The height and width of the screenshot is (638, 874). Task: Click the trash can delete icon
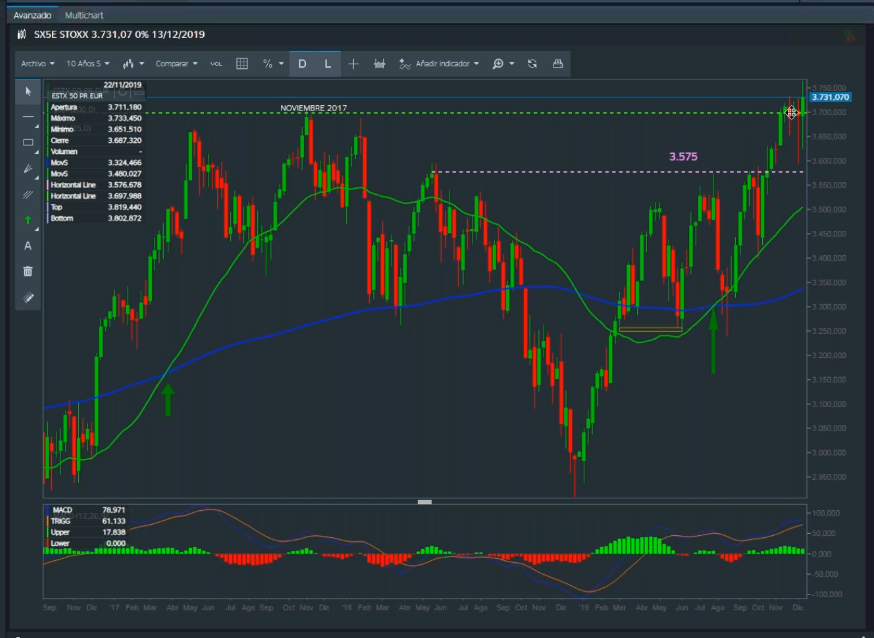[x=28, y=271]
